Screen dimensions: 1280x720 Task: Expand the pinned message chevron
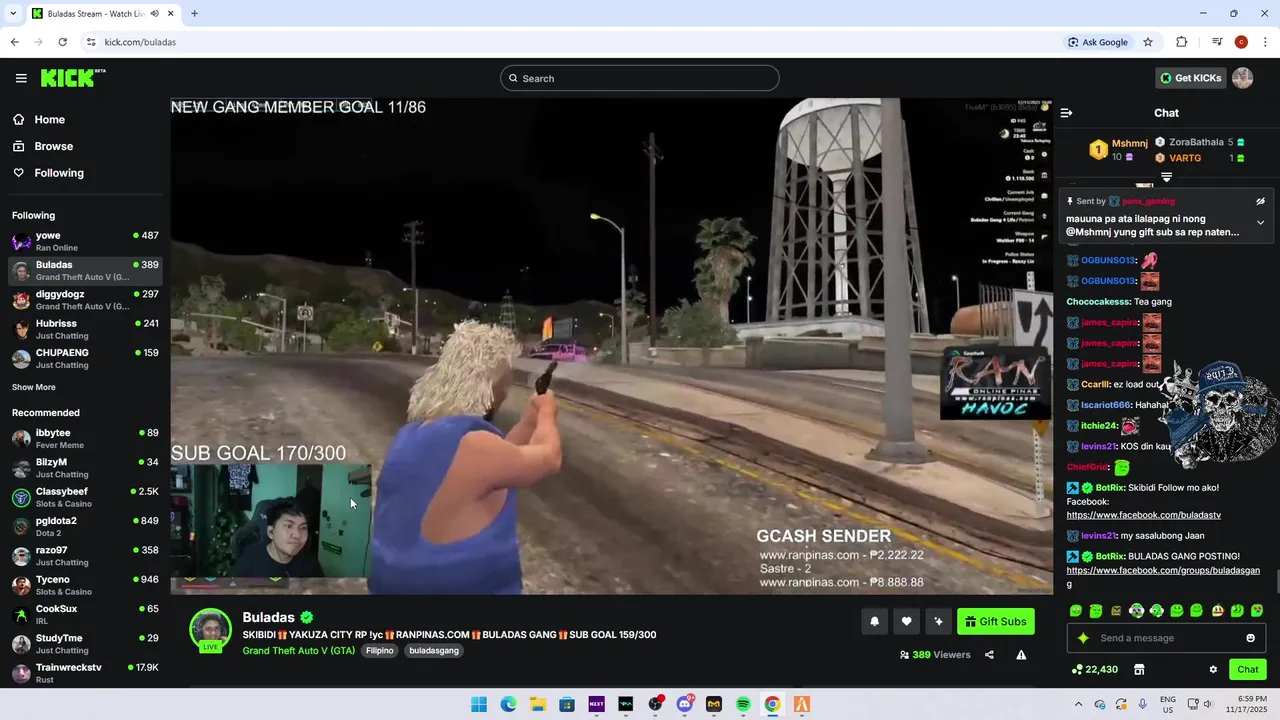(x=1260, y=222)
